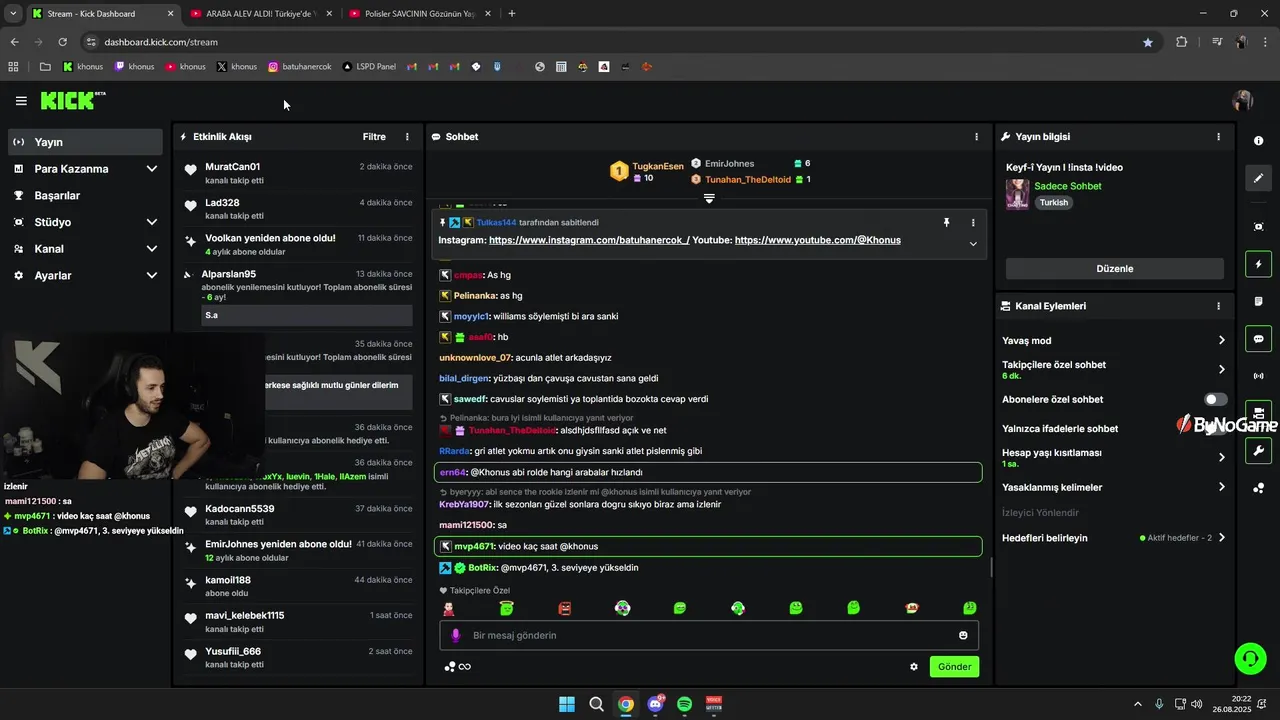
Task: Click the broadcast signal icon in right rail
Action: [1258, 376]
